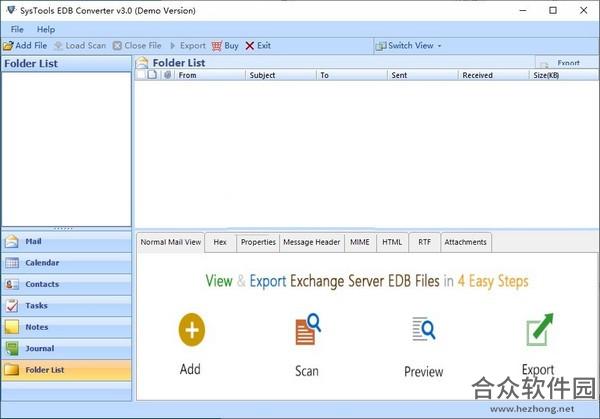Open the Help menu
Viewport: 600px width, 419px height.
click(x=46, y=29)
